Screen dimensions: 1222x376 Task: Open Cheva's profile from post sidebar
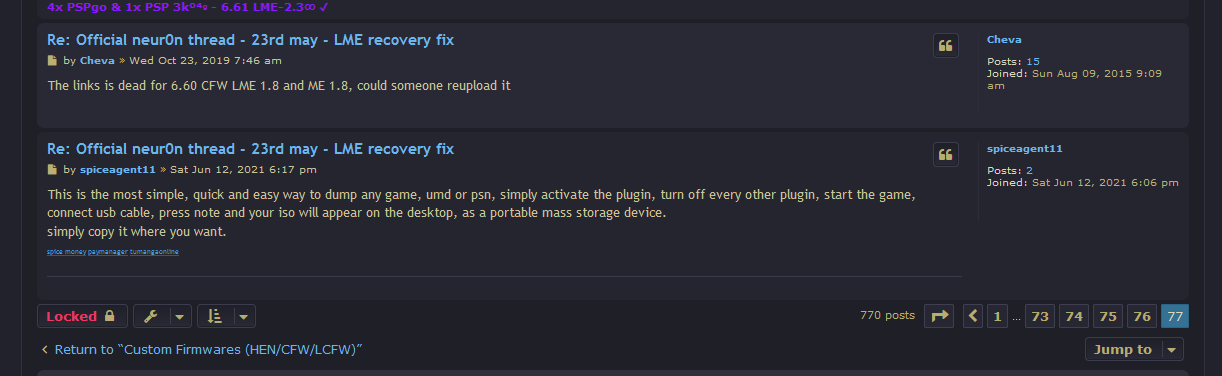tap(1004, 40)
